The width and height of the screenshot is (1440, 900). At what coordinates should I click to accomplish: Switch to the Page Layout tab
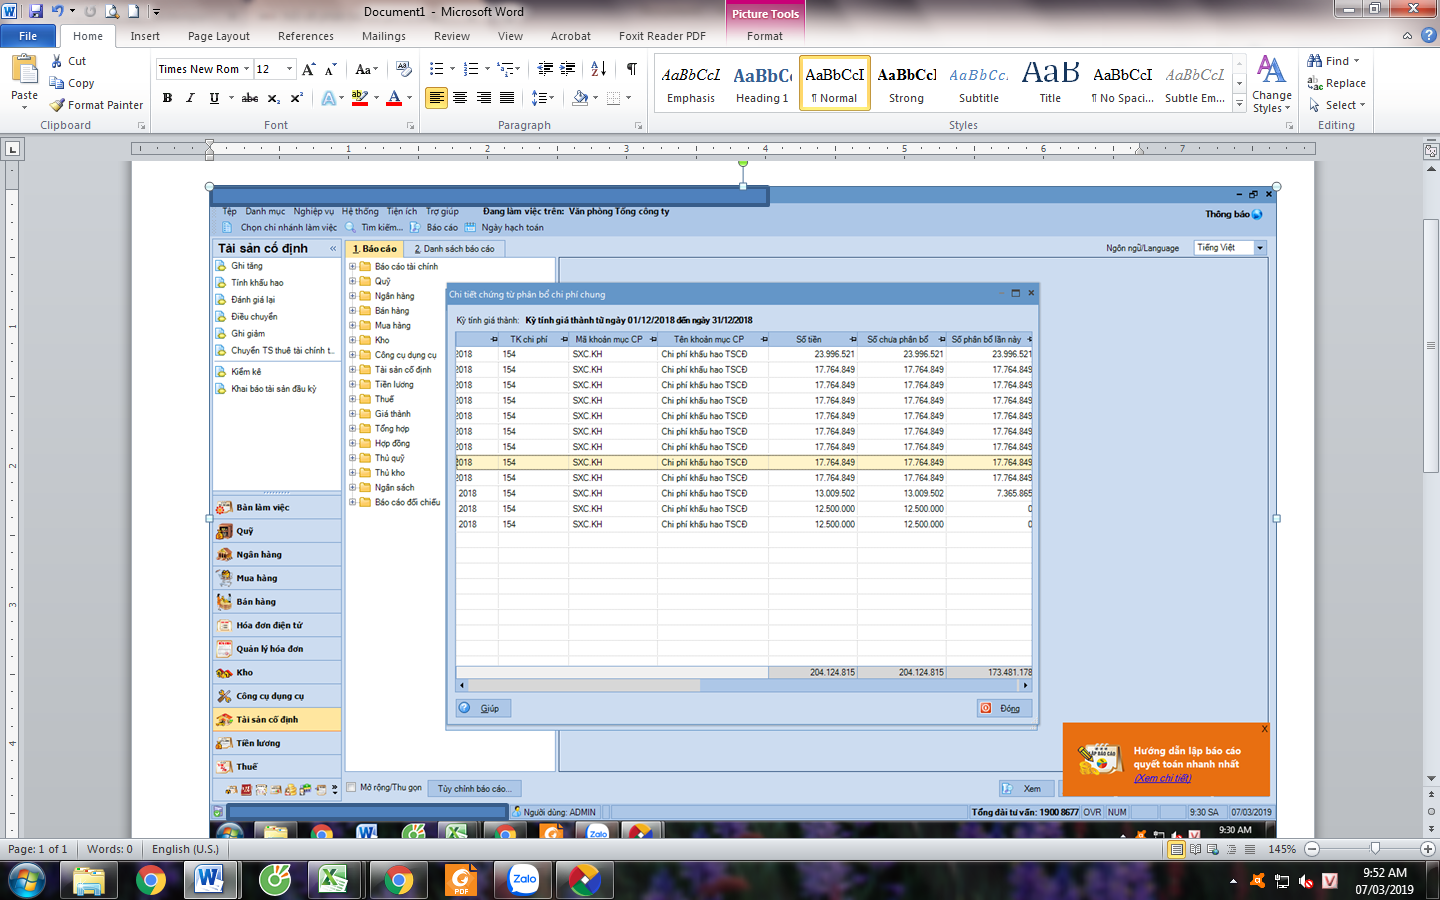point(218,36)
